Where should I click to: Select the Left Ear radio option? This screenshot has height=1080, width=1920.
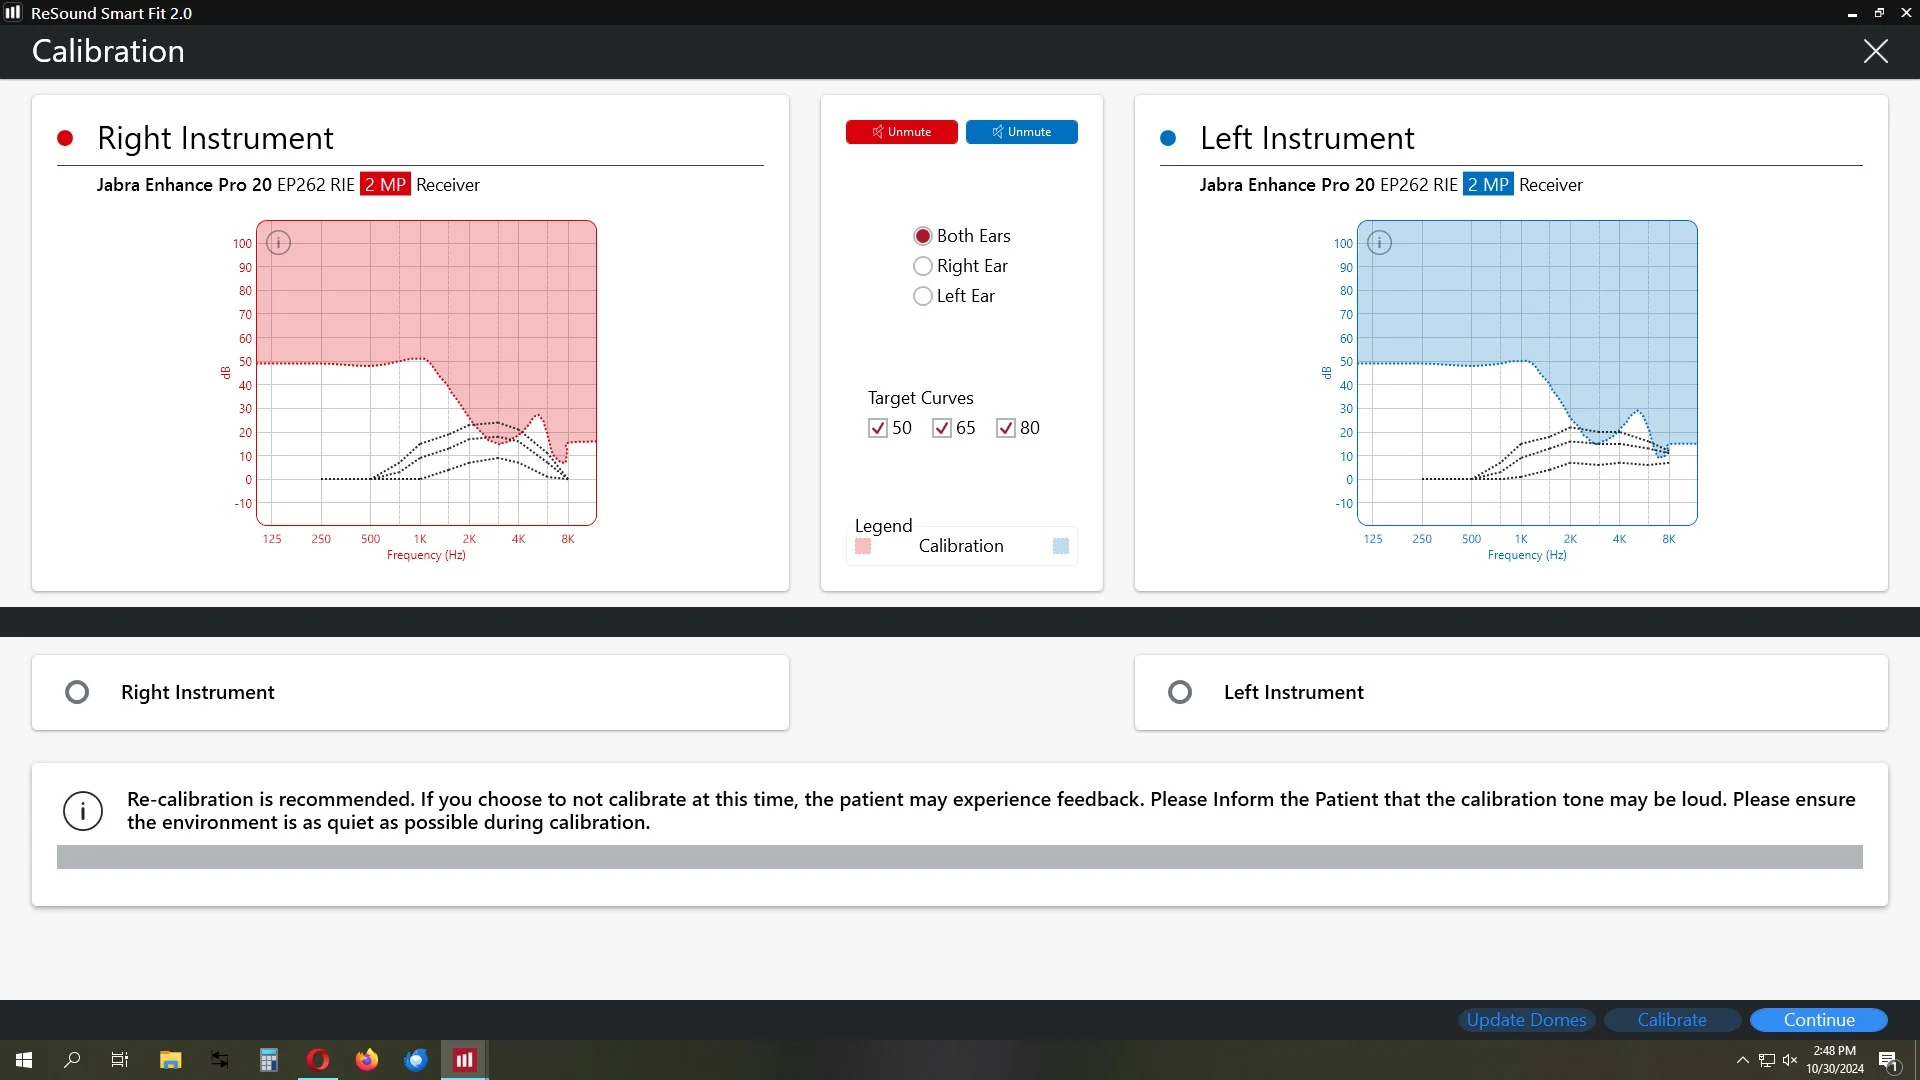[923, 296]
